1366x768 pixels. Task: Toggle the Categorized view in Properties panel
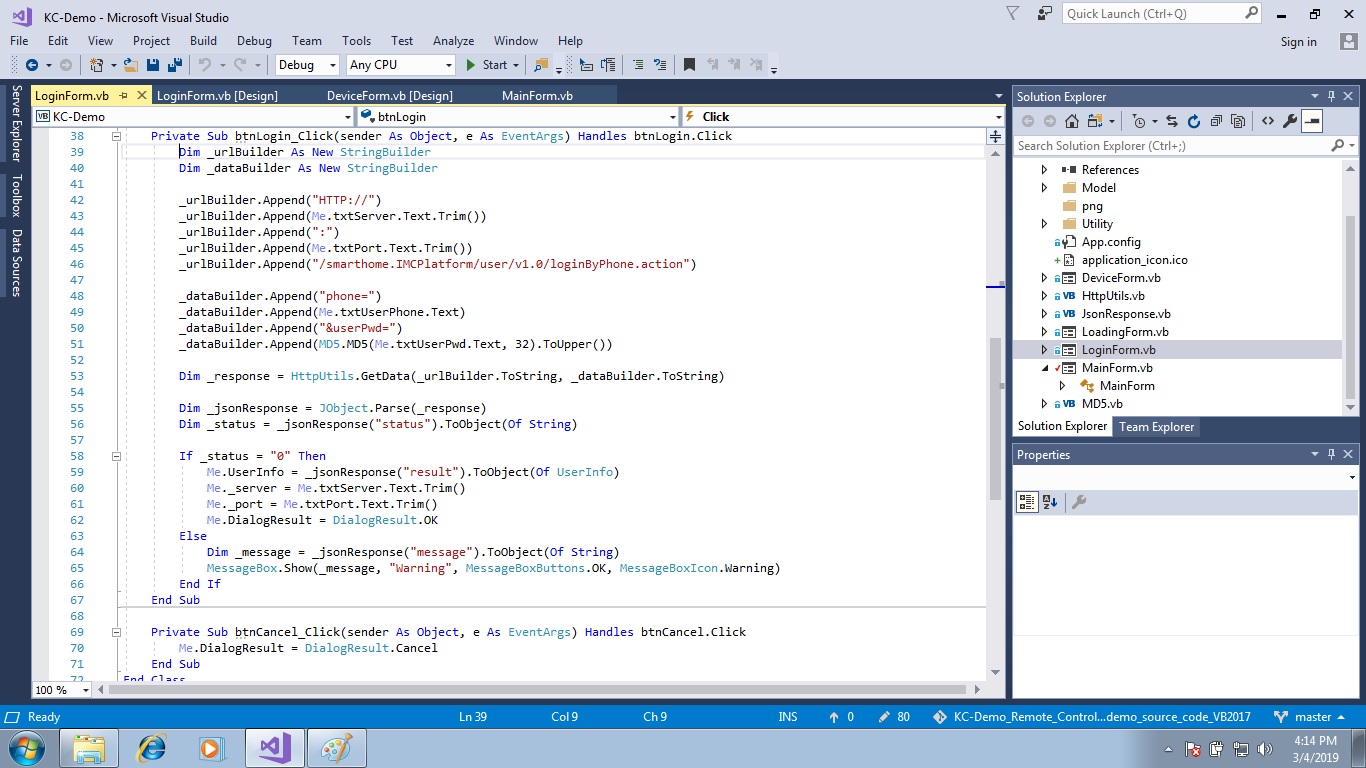coord(1027,502)
